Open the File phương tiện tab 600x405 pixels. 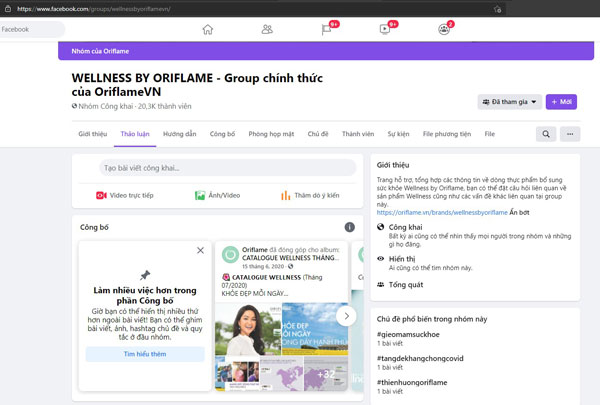pos(447,134)
